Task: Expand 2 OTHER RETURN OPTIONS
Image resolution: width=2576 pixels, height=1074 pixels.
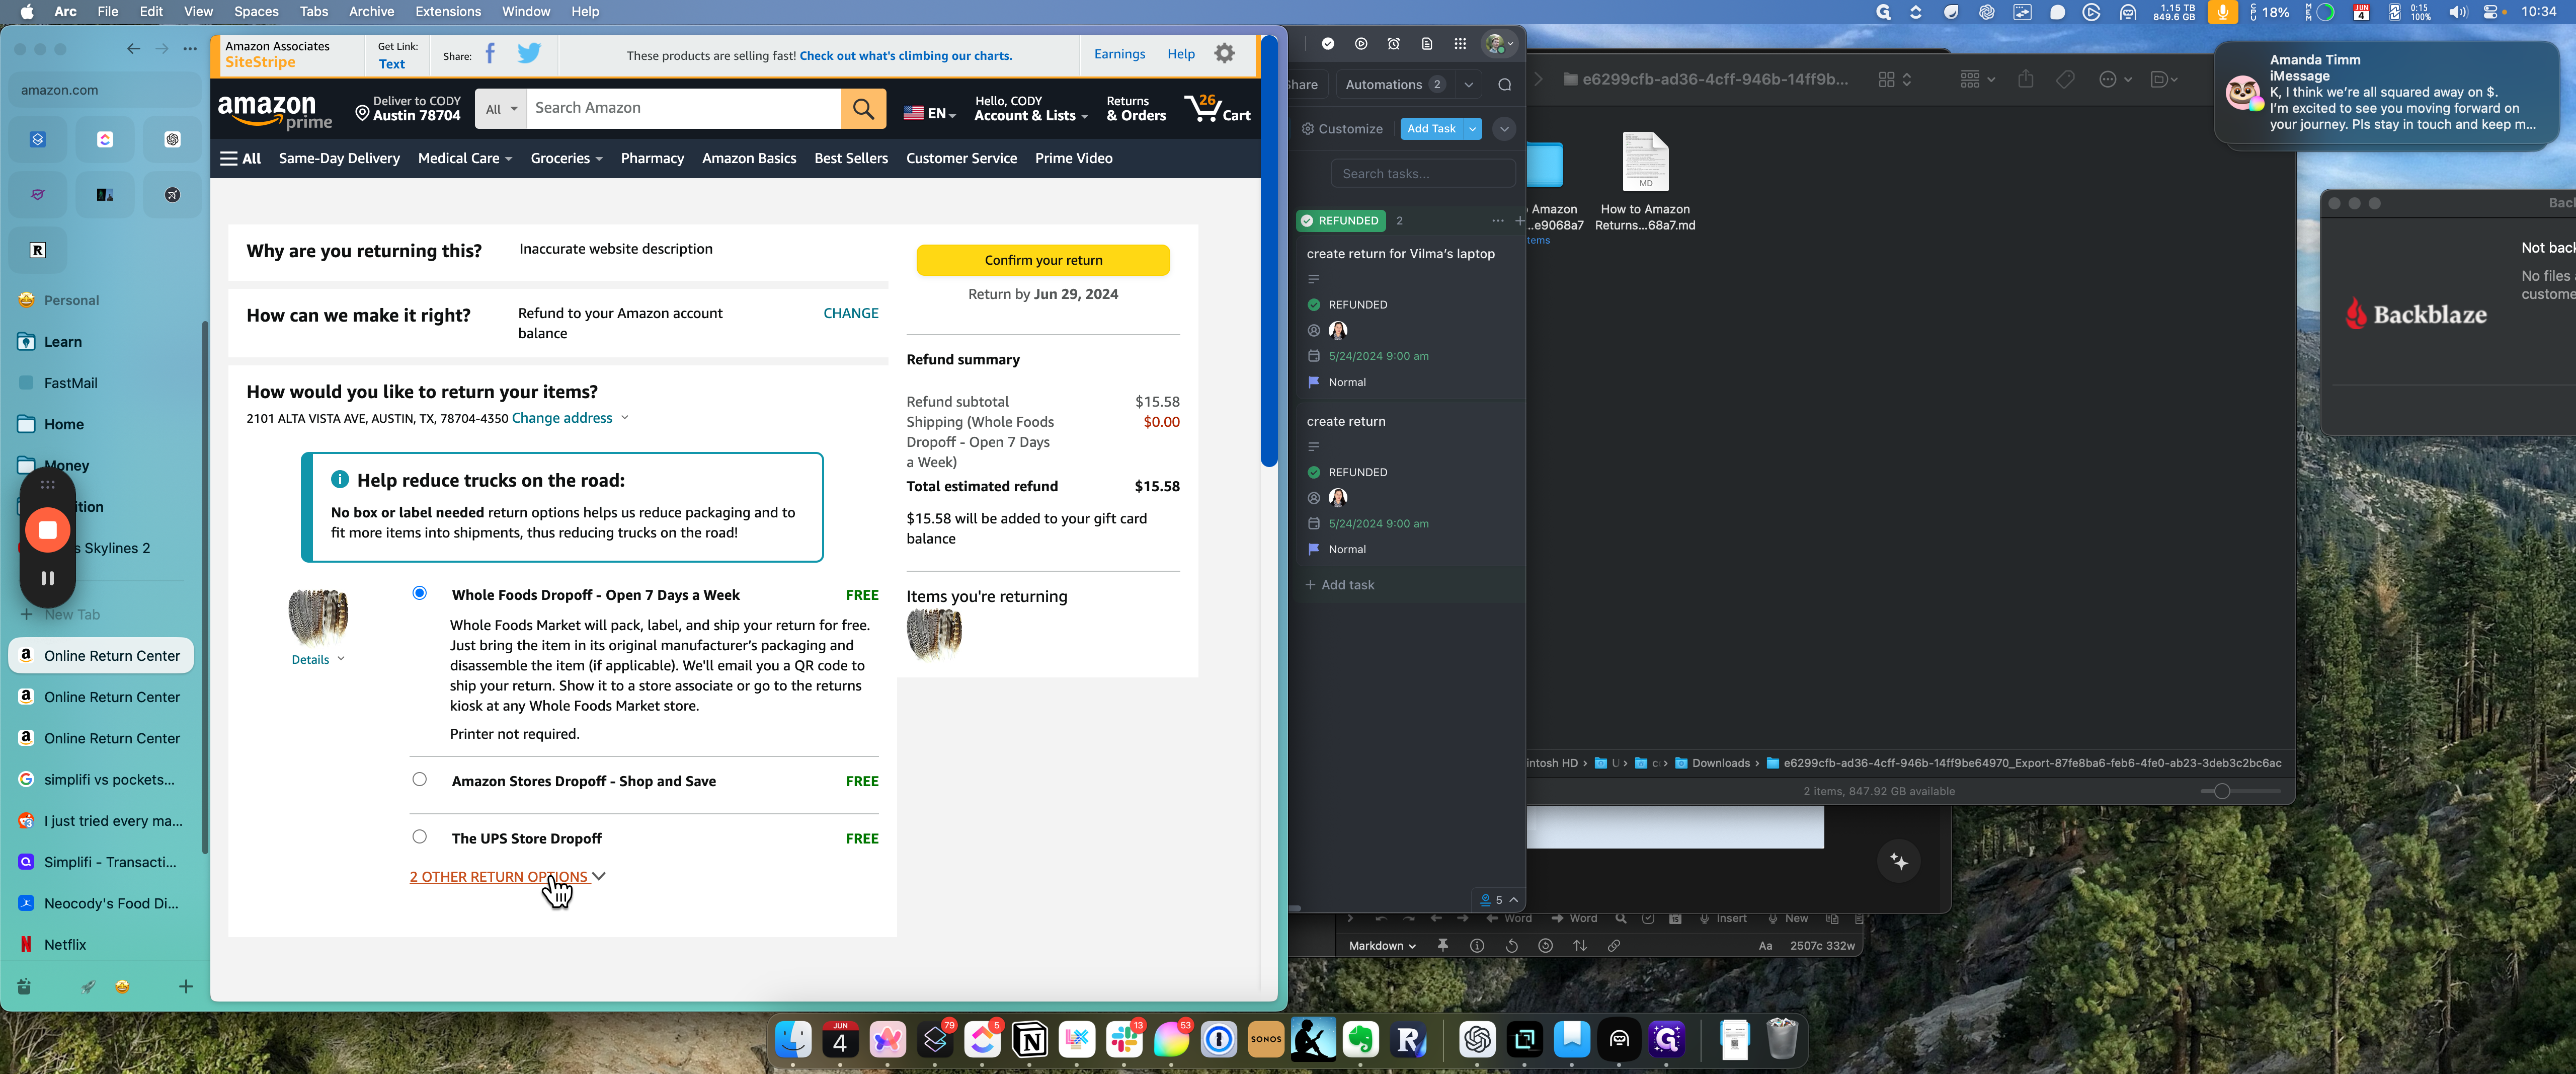Action: (x=507, y=877)
